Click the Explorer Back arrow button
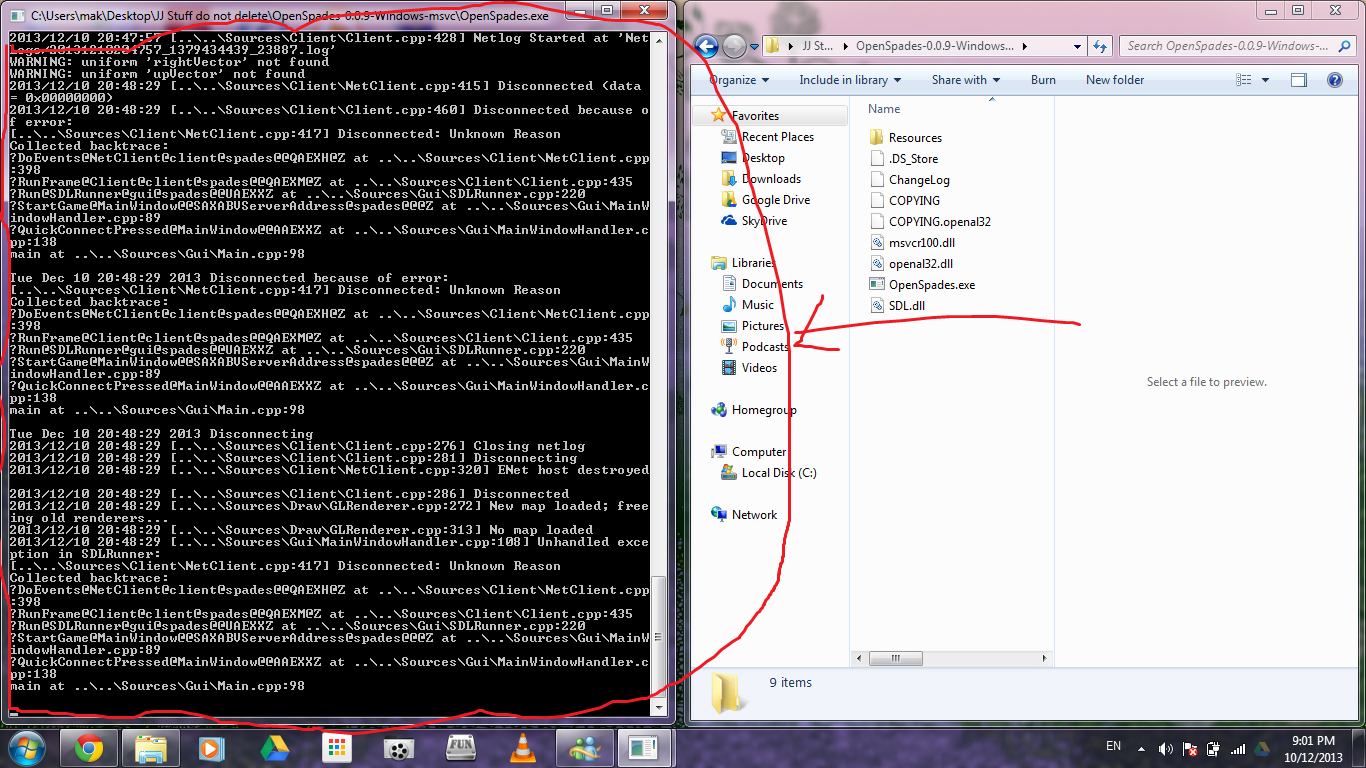Screen dimensions: 1366x768 pyautogui.click(x=706, y=46)
